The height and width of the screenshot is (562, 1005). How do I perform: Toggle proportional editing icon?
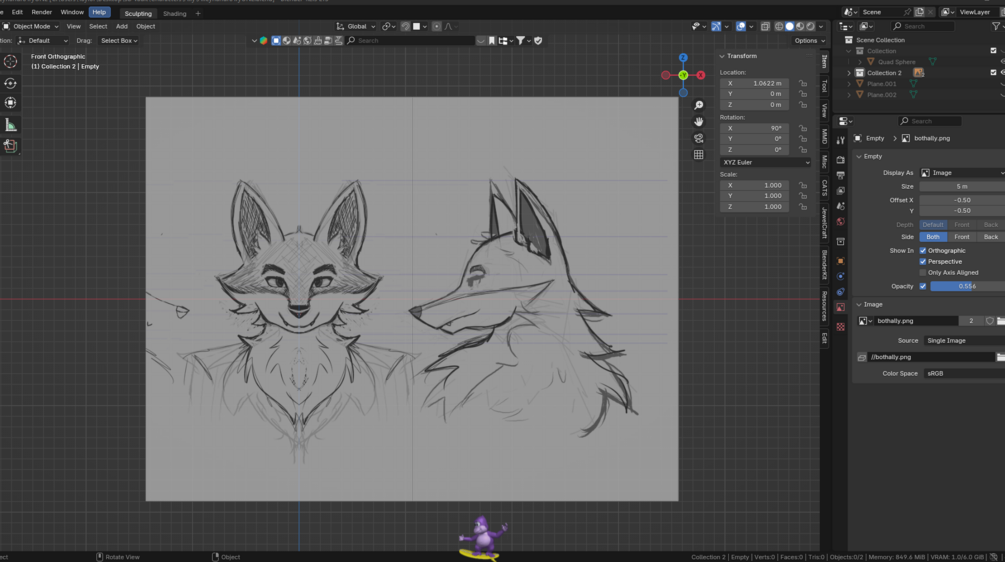[x=436, y=26]
